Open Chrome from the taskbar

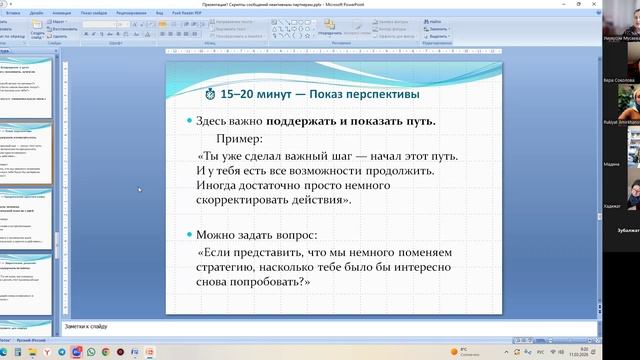click(x=106, y=352)
